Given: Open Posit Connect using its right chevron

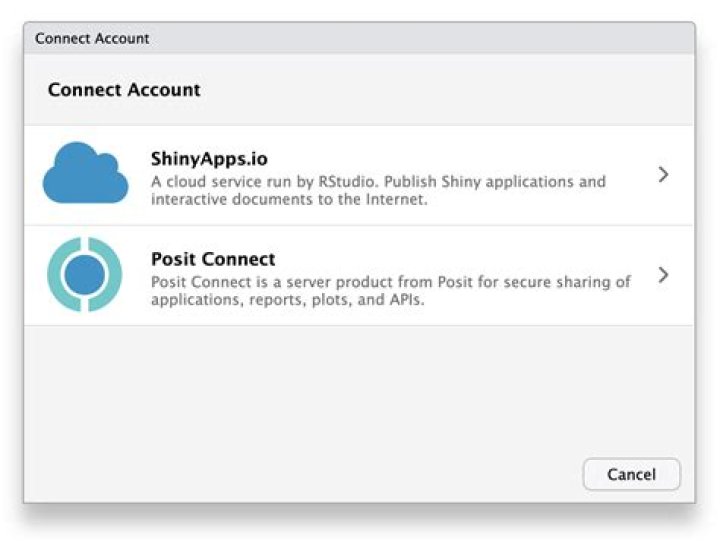Looking at the screenshot, I should (663, 275).
